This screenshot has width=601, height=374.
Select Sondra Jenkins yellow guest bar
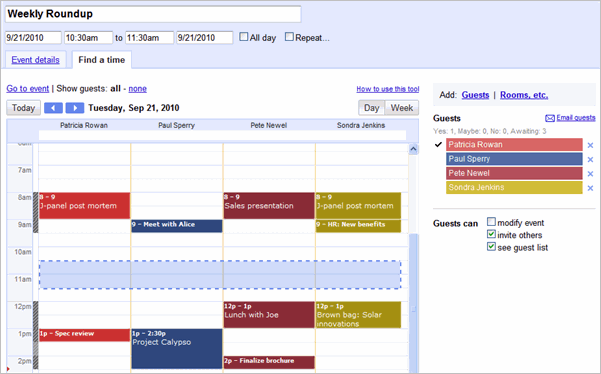[514, 187]
